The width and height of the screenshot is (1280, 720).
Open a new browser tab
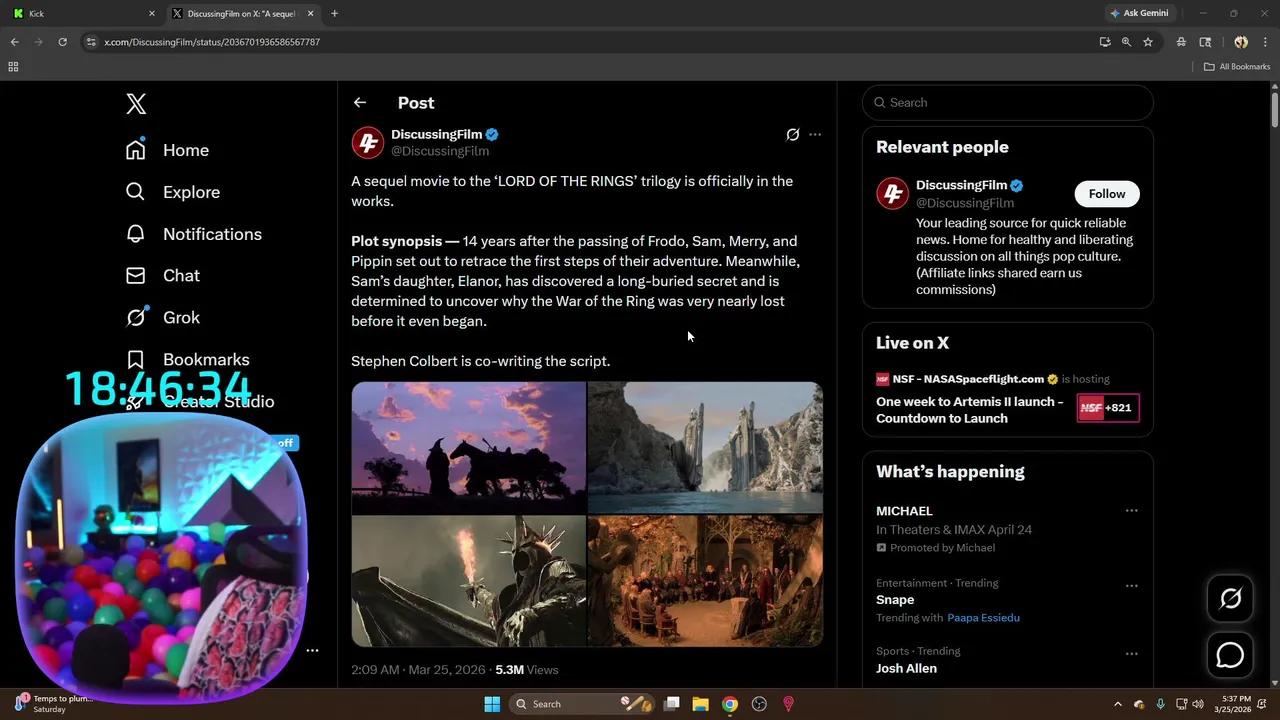(334, 14)
